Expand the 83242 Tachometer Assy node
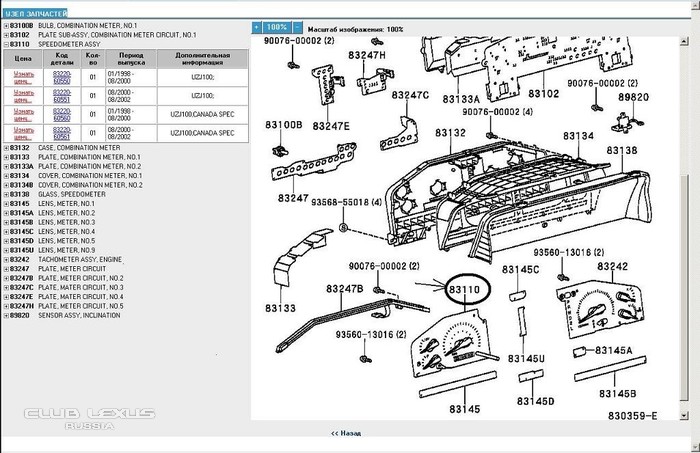 tap(4, 259)
